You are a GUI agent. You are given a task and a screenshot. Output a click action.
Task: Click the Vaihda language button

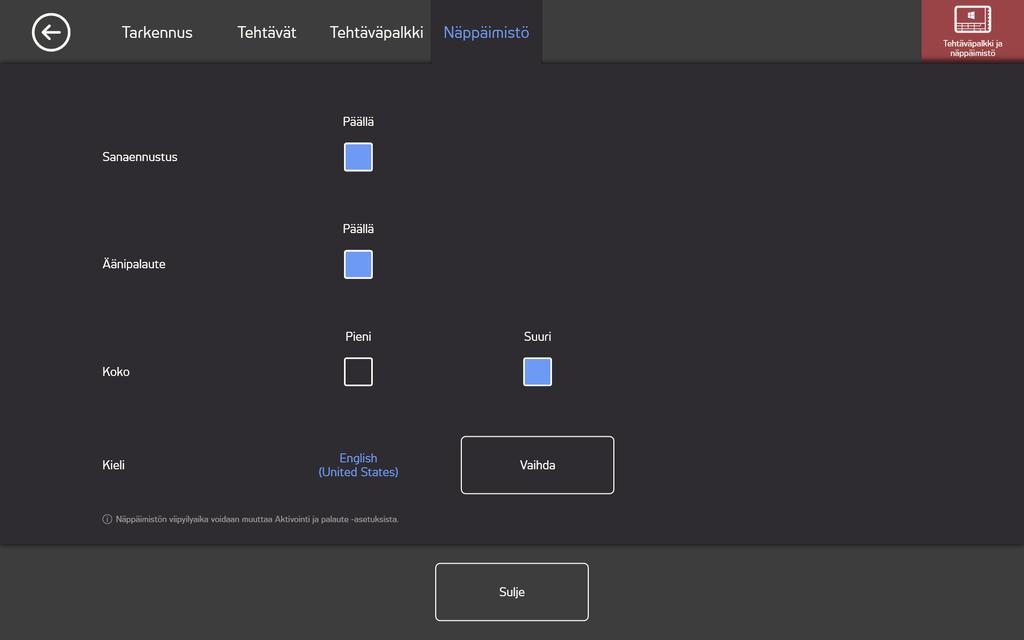537,465
